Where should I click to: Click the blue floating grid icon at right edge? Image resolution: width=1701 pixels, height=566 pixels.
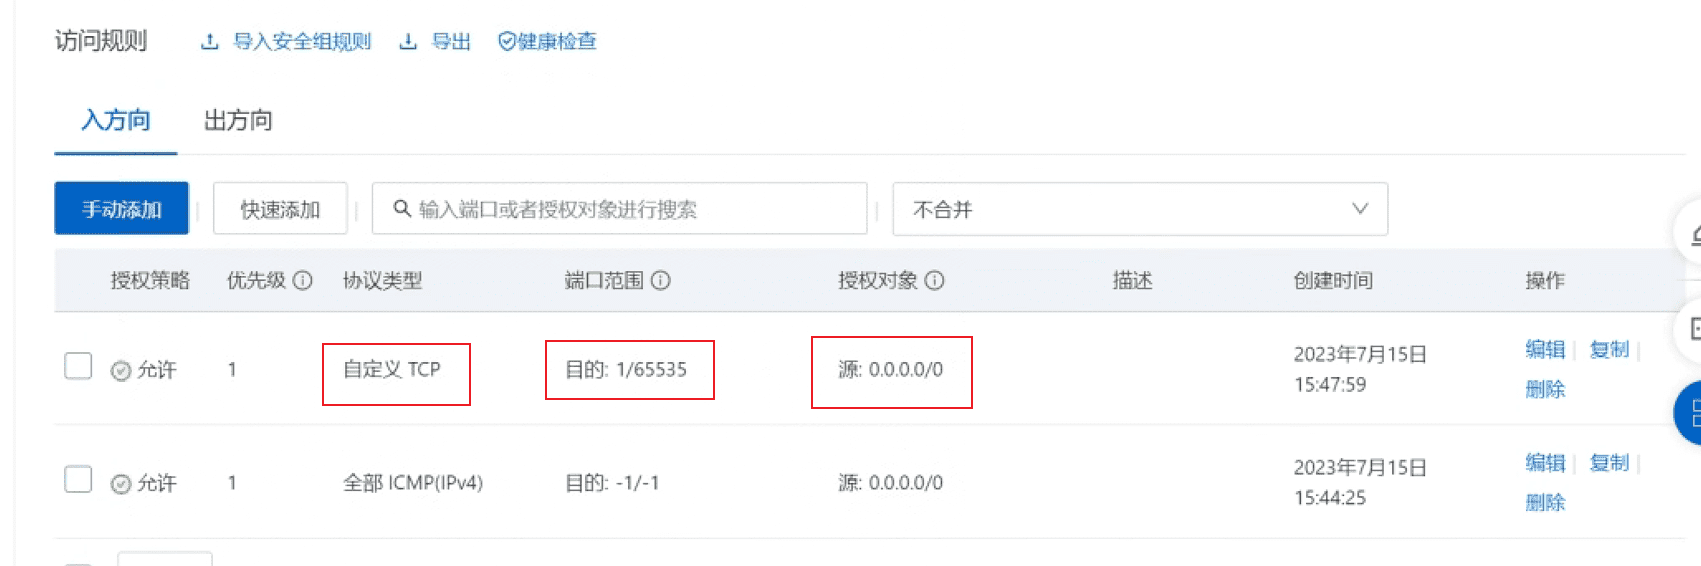pos(1689,413)
